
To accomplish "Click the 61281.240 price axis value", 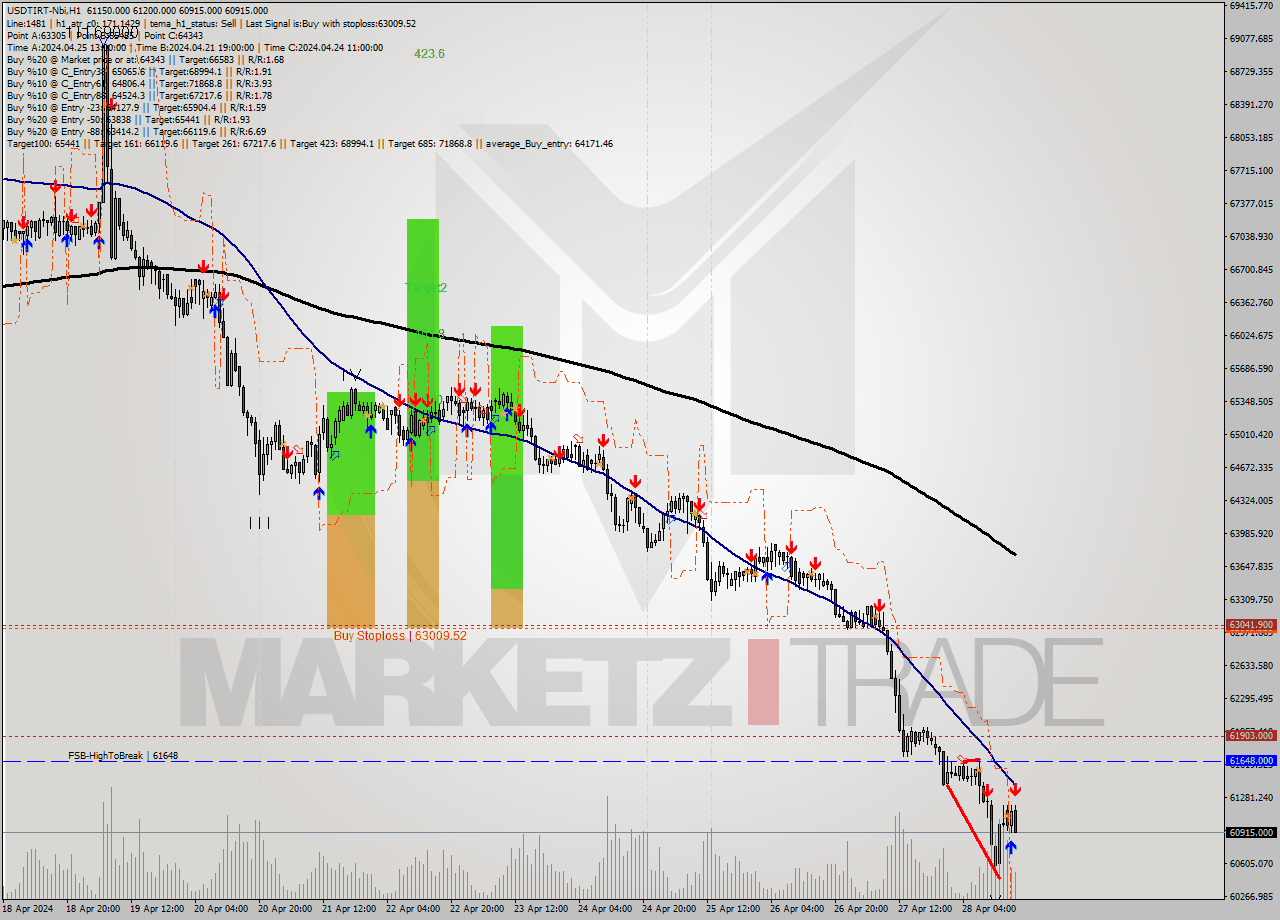I will click(x=1251, y=797).
